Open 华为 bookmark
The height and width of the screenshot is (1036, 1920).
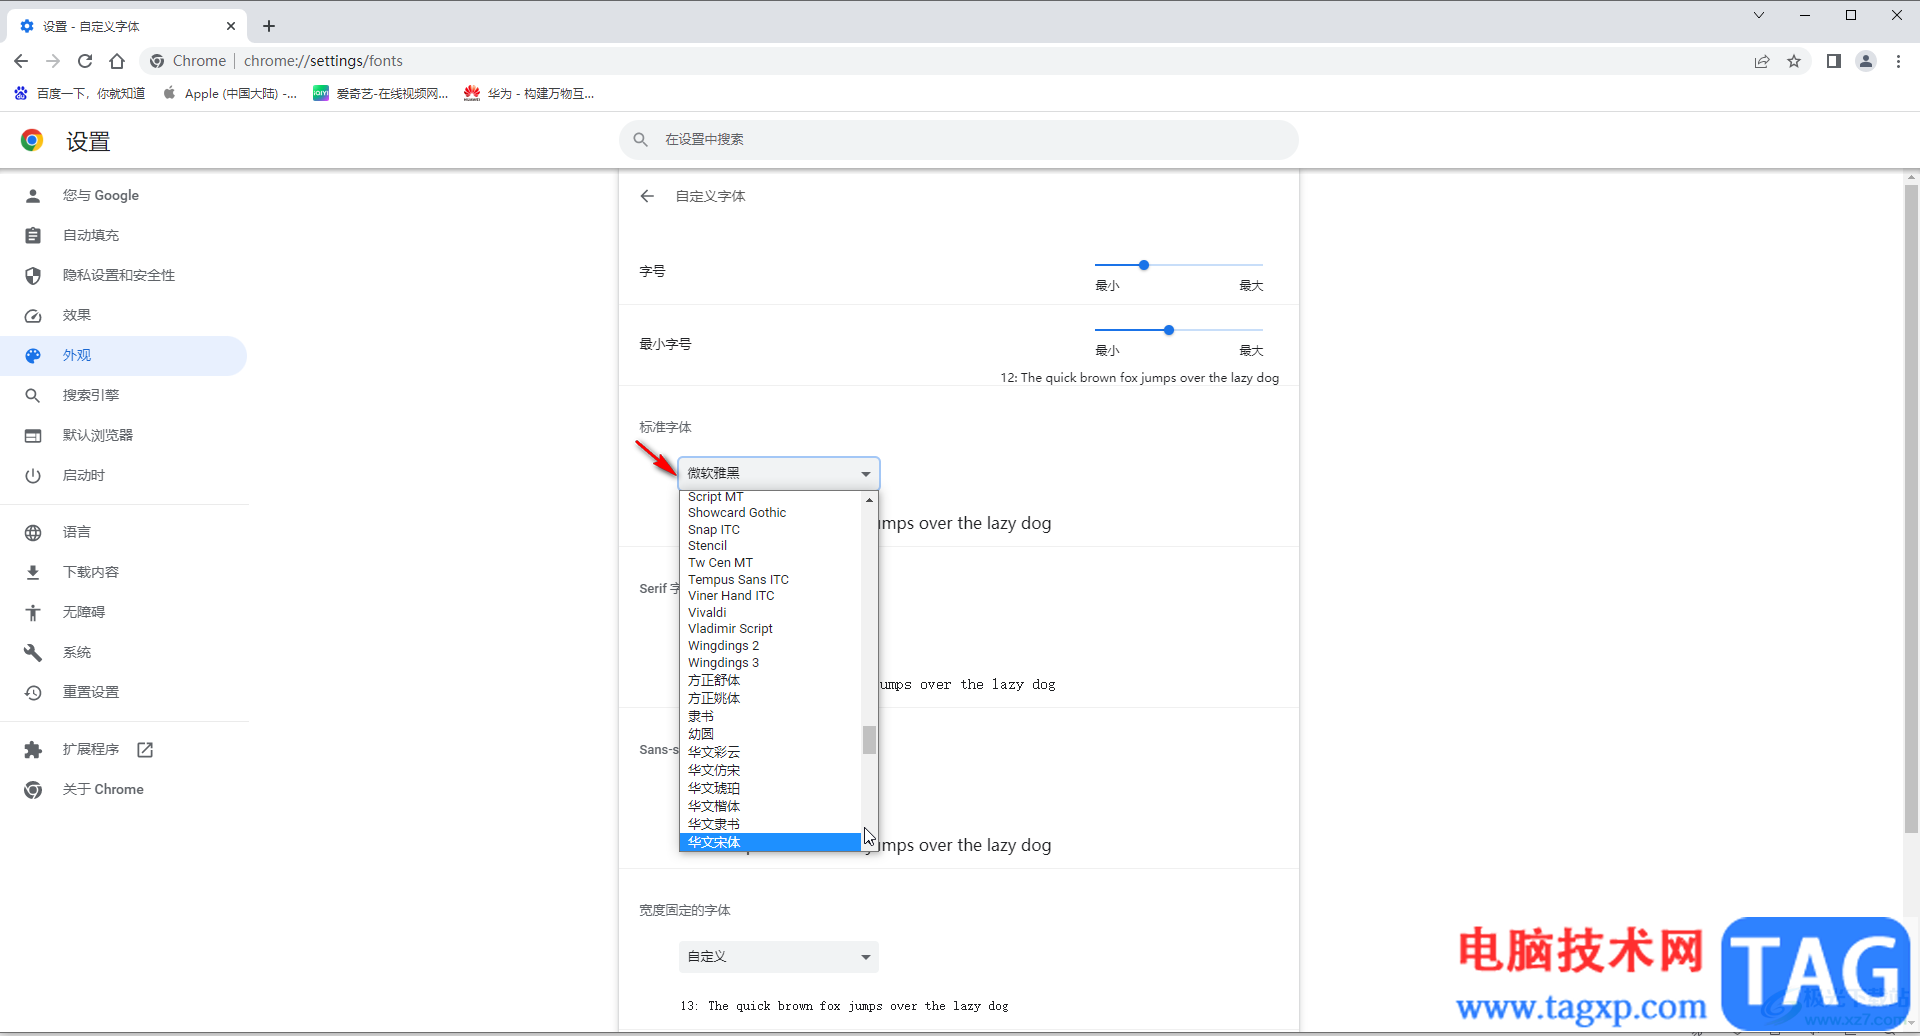(529, 93)
